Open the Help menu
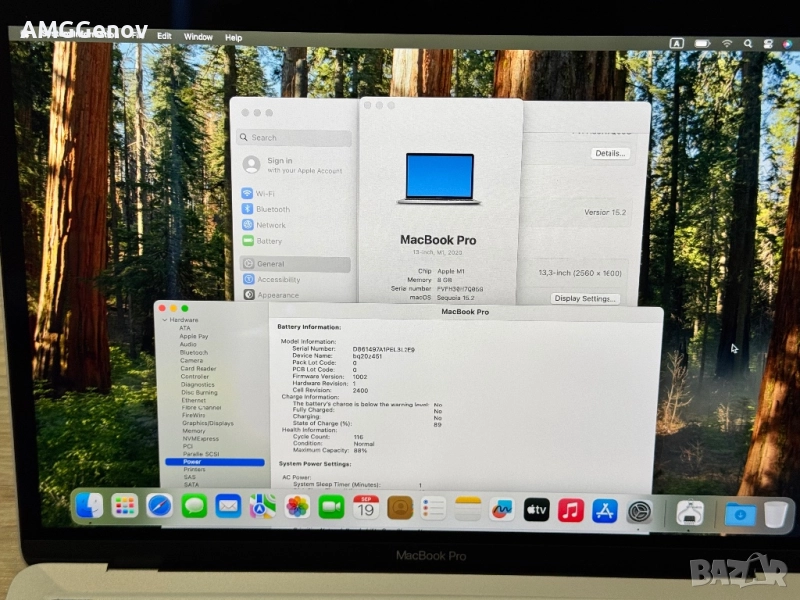Image resolution: width=800 pixels, height=600 pixels. click(x=234, y=37)
